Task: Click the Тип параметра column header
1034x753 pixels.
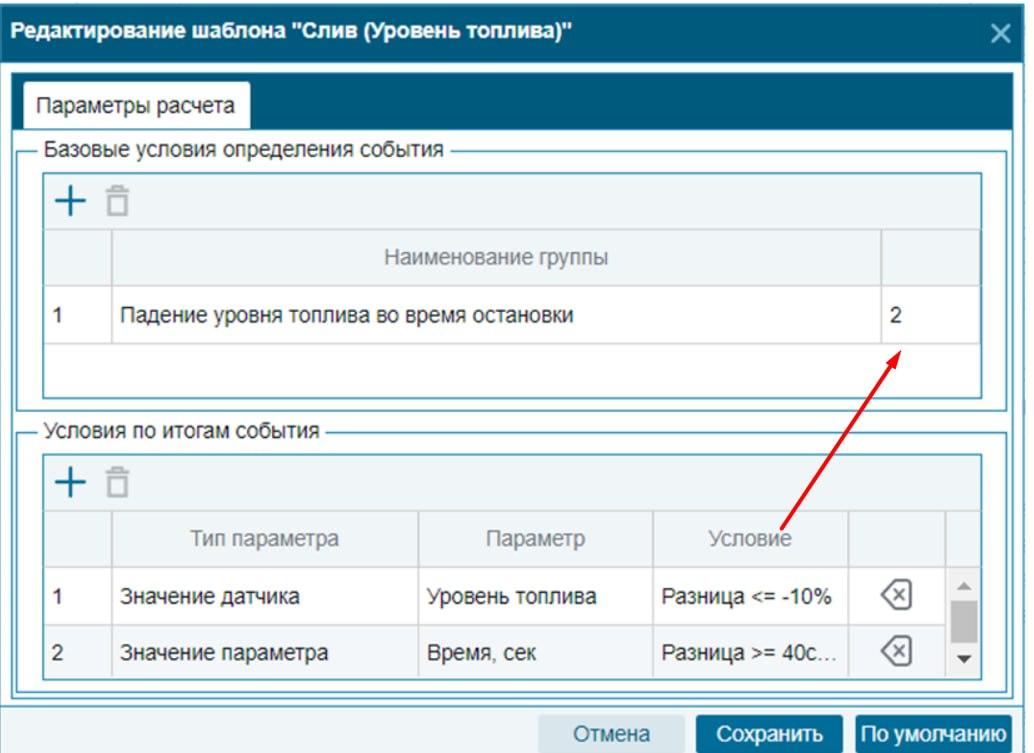Action: [265, 539]
